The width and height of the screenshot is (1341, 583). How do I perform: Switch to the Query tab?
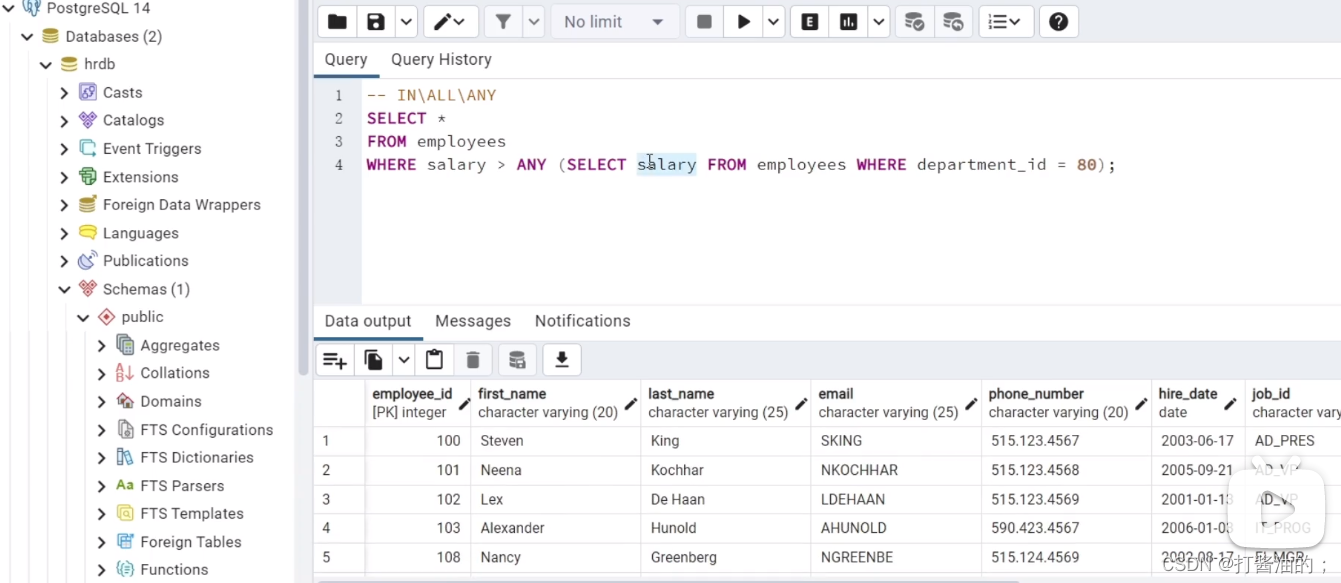(346, 59)
